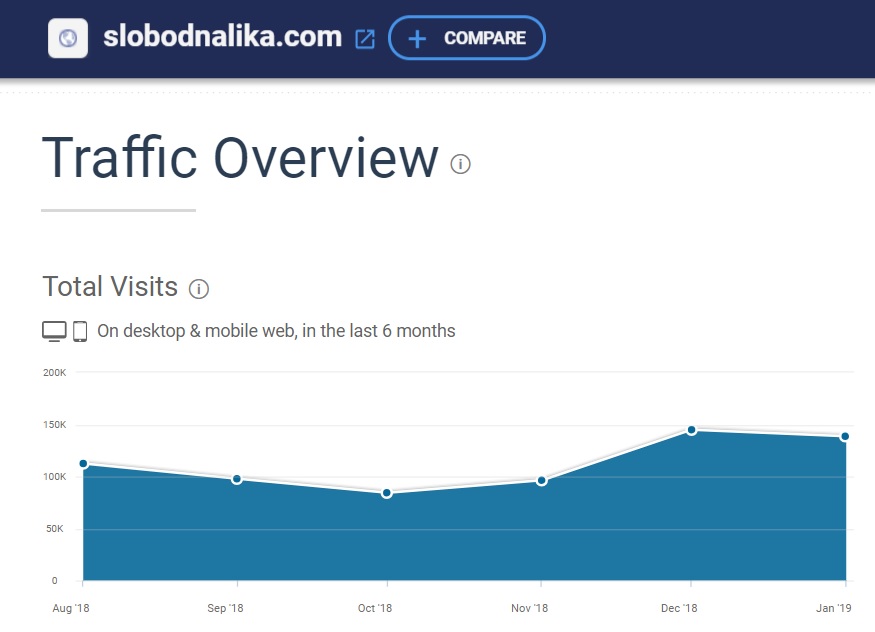Viewport: 875px width, 632px height.
Task: Select the Dec '18 data point
Action: click(691, 430)
